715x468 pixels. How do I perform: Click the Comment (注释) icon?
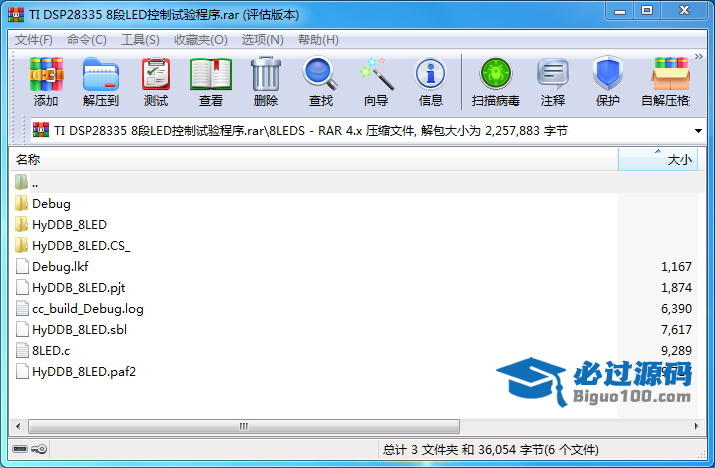[553, 74]
